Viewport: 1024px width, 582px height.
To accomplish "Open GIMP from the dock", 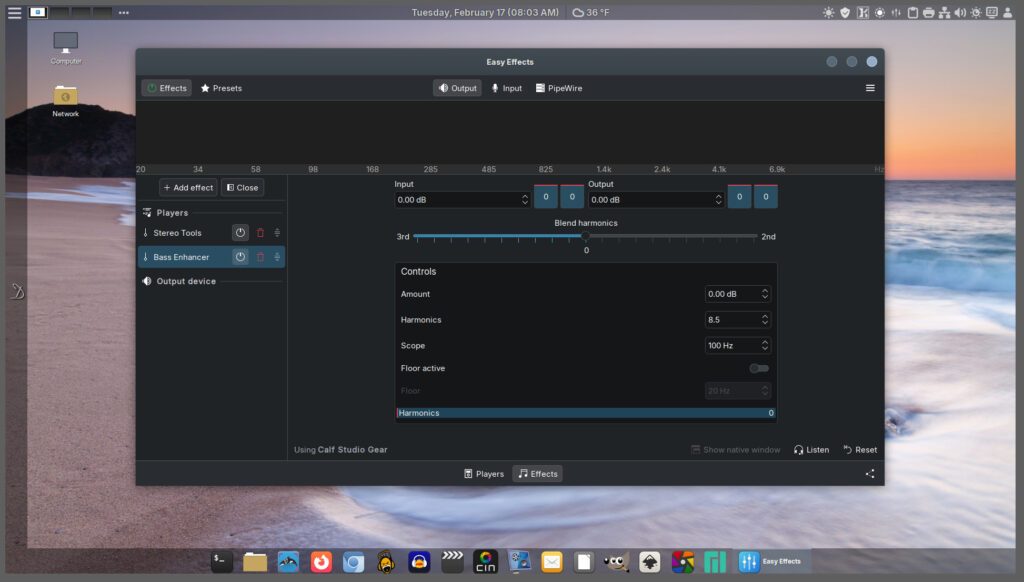I will click(617, 562).
